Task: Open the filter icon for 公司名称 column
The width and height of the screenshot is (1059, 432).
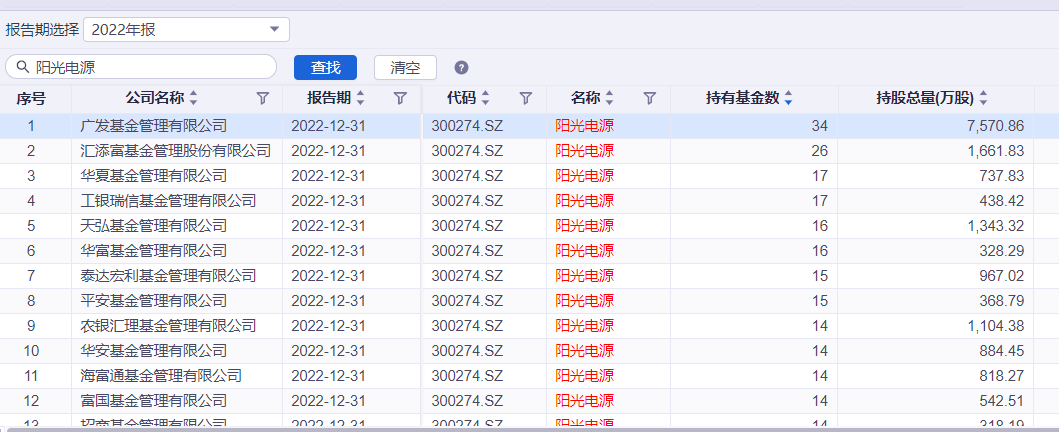Action: (x=263, y=99)
